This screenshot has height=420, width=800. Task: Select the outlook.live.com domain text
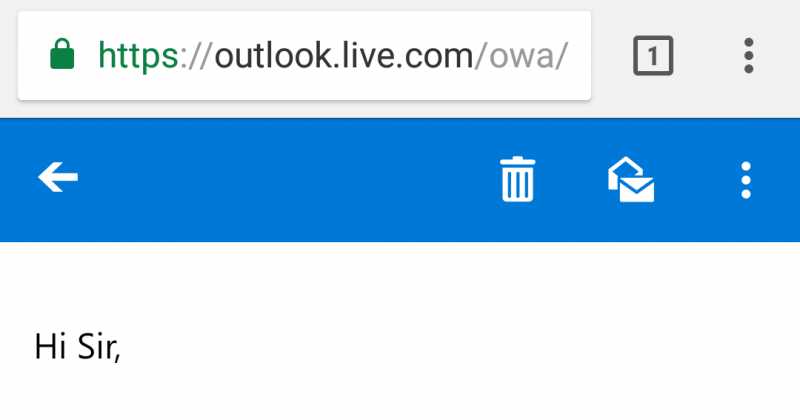pos(344,55)
